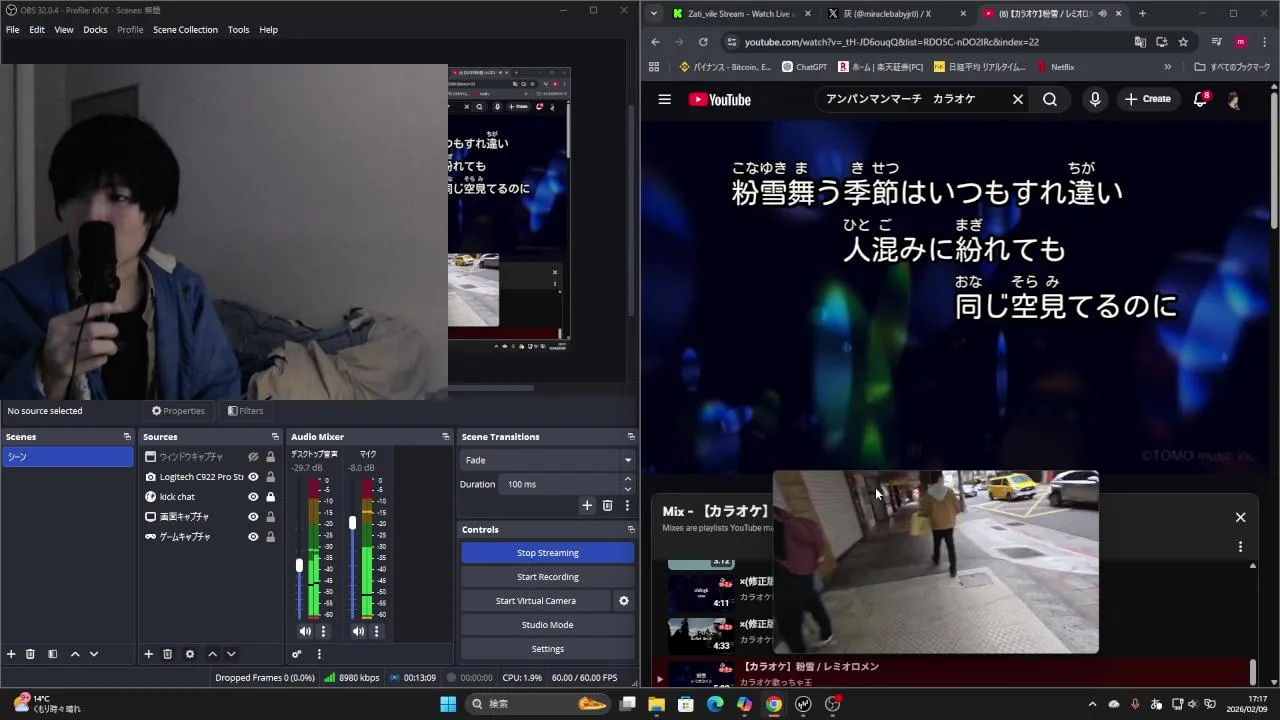Unlock the kick chat source
Screen dimensions: 1280x720
tap(270, 497)
